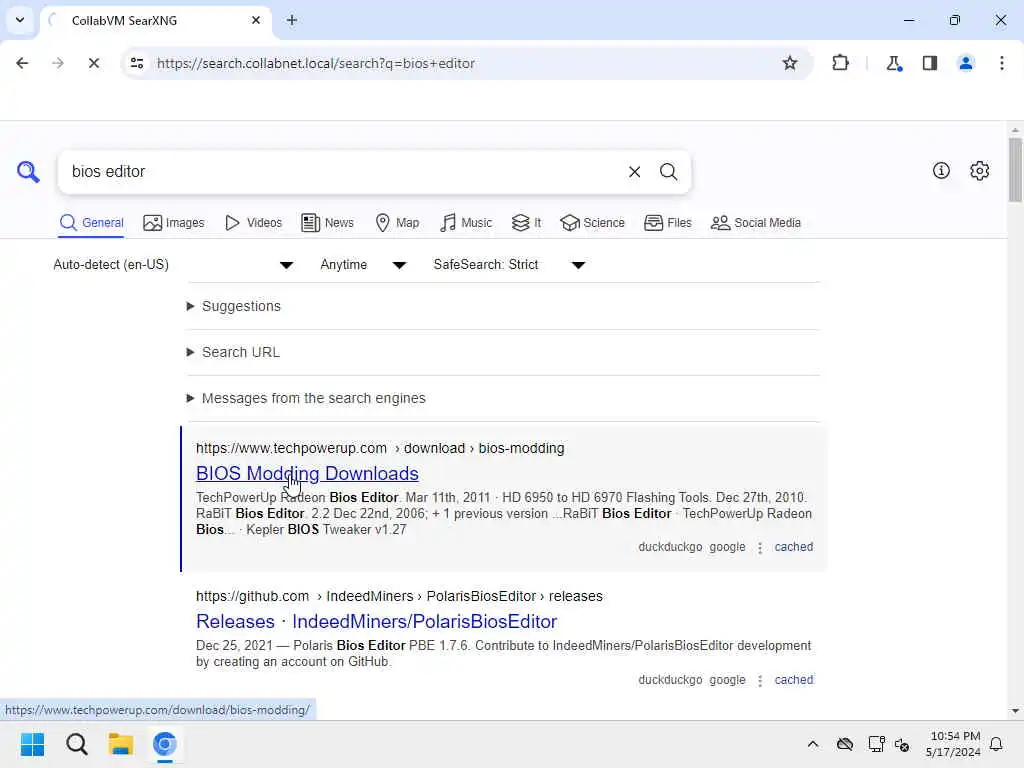Open Chrome Labs flask icon
Viewport: 1024px width, 768px height.
pos(893,63)
